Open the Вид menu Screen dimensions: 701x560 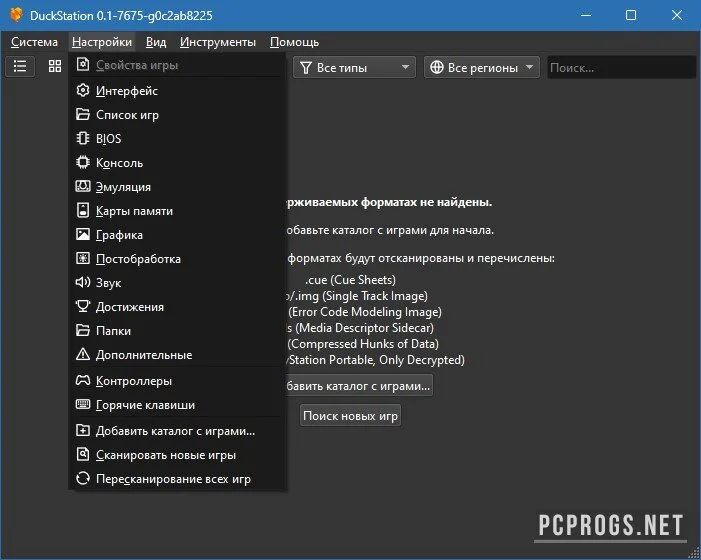(156, 42)
